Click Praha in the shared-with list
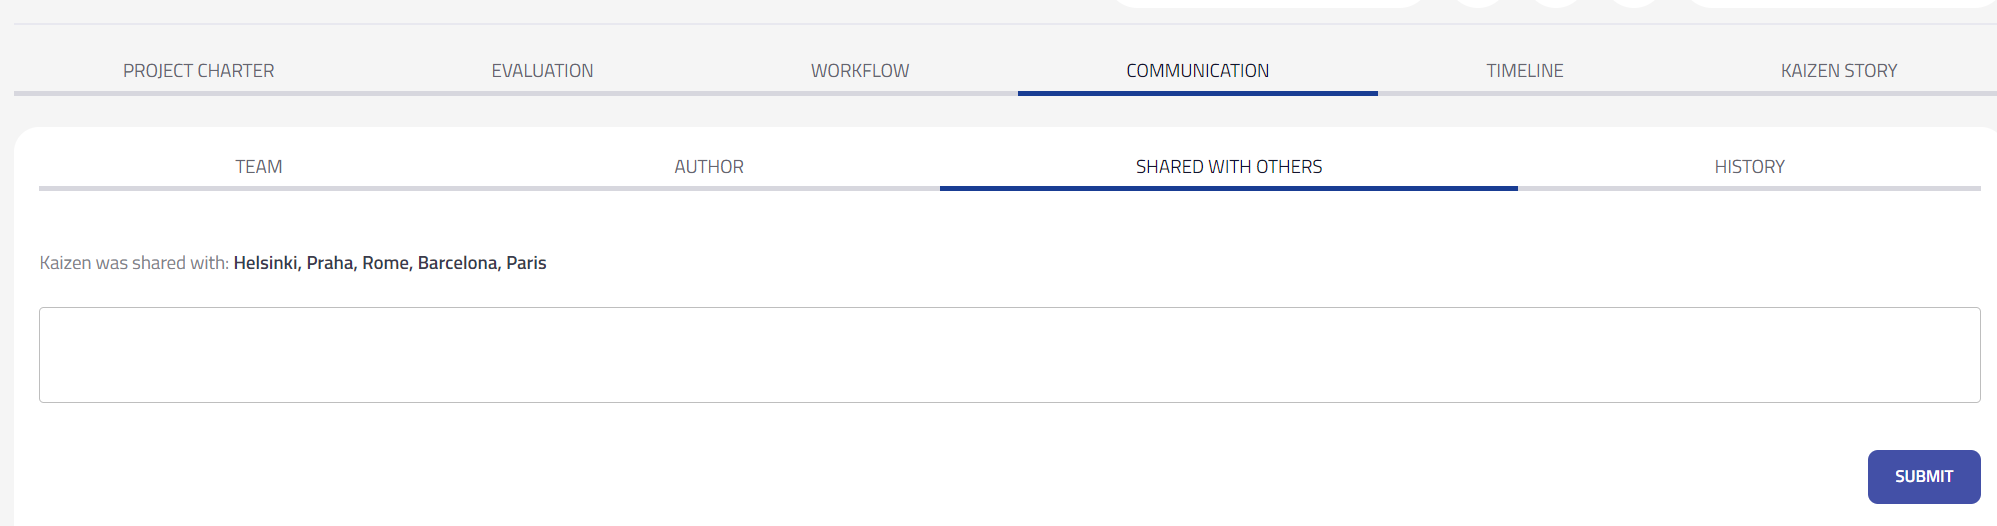 coord(330,263)
